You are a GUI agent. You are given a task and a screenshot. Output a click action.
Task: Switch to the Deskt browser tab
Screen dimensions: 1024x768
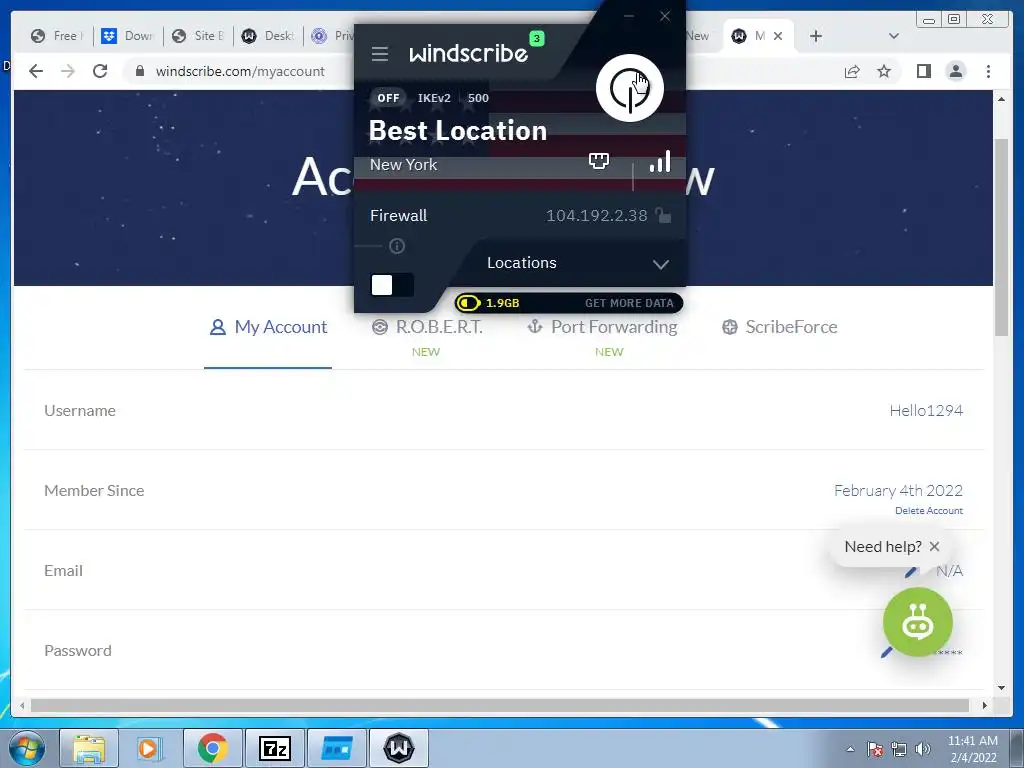[x=268, y=36]
